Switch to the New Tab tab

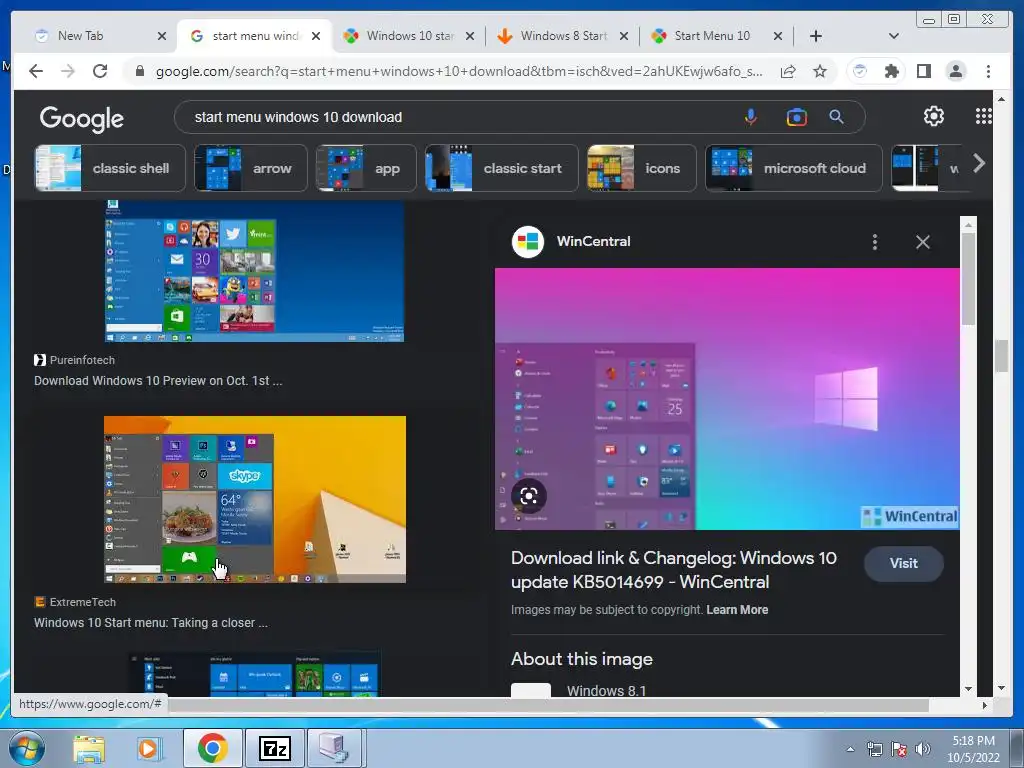point(81,36)
